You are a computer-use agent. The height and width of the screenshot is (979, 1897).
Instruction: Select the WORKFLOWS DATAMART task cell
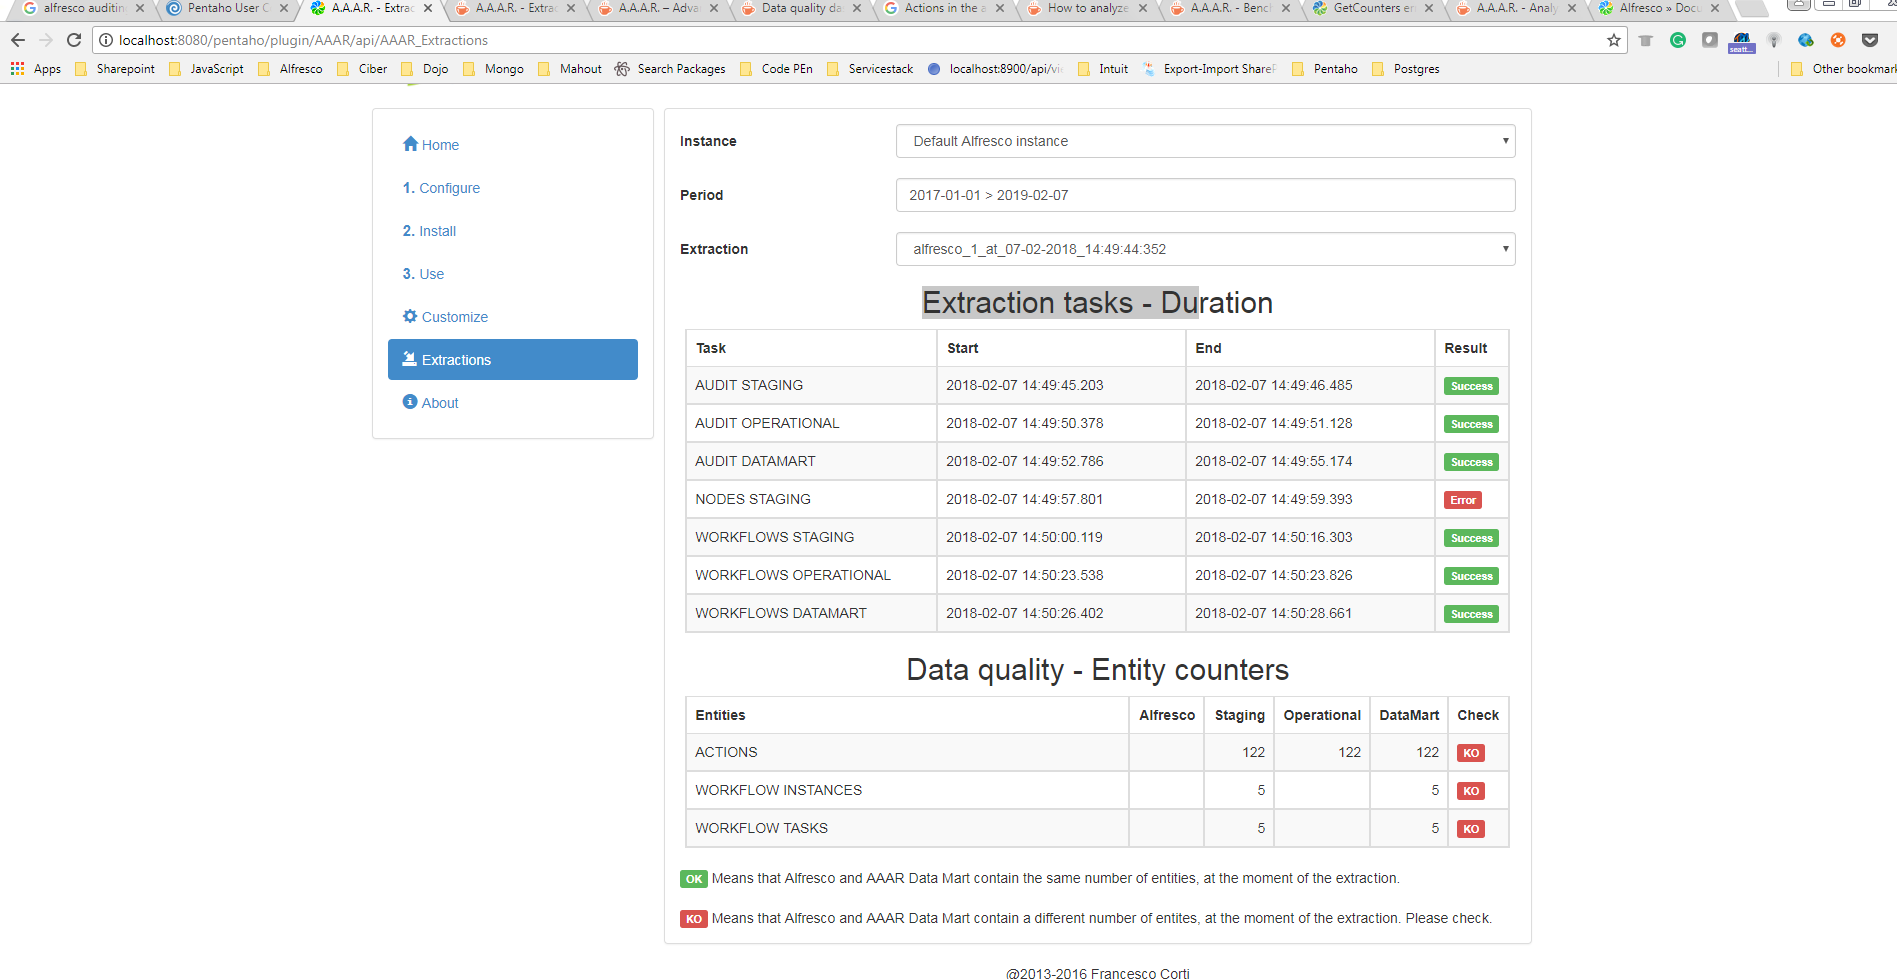click(811, 613)
